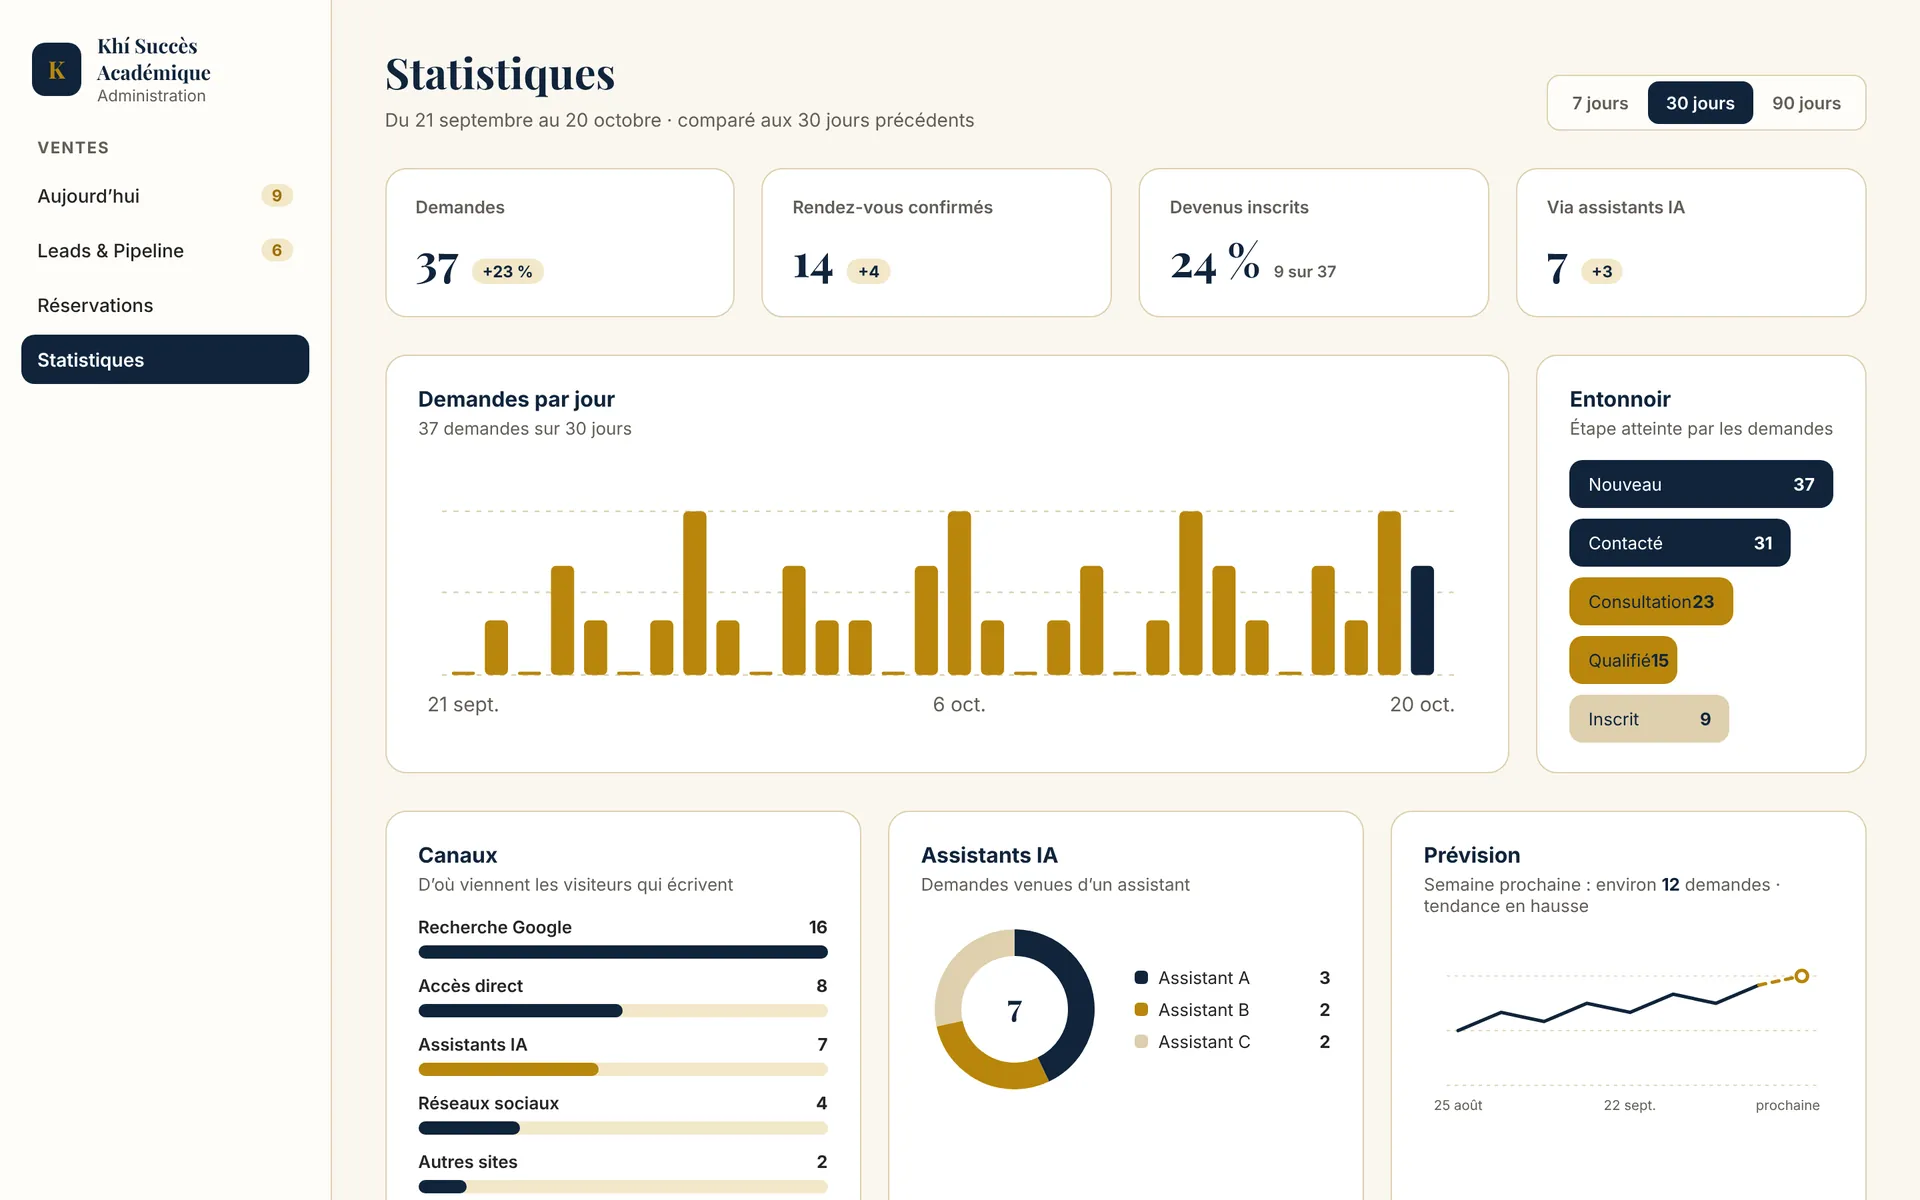This screenshot has width=1920, height=1200.
Task: Click the Accès direct progress bar
Action: pyautogui.click(x=623, y=1011)
